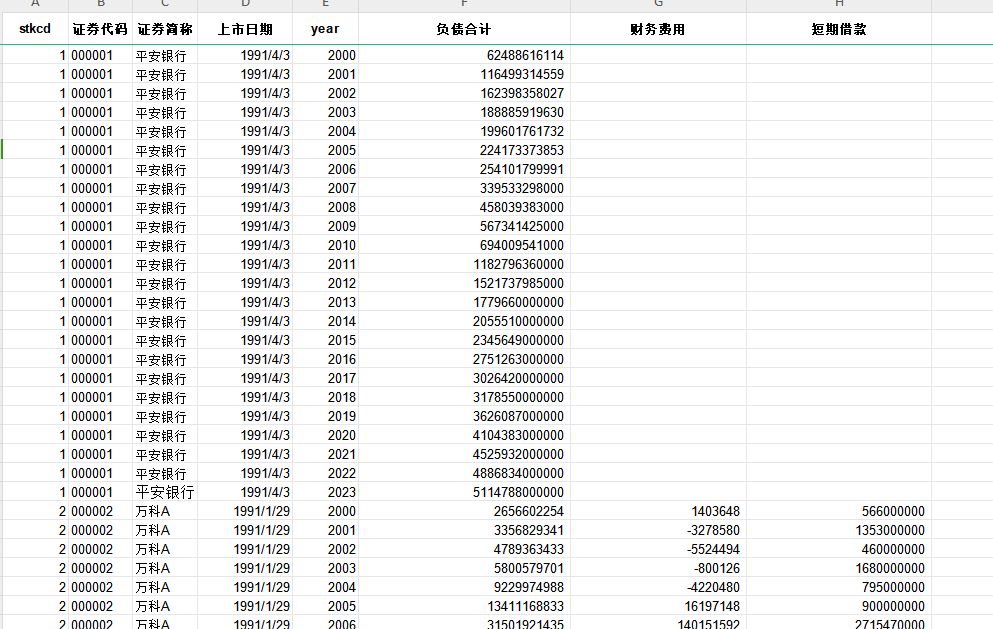Click the cell with value 5114788000000

tap(464, 492)
